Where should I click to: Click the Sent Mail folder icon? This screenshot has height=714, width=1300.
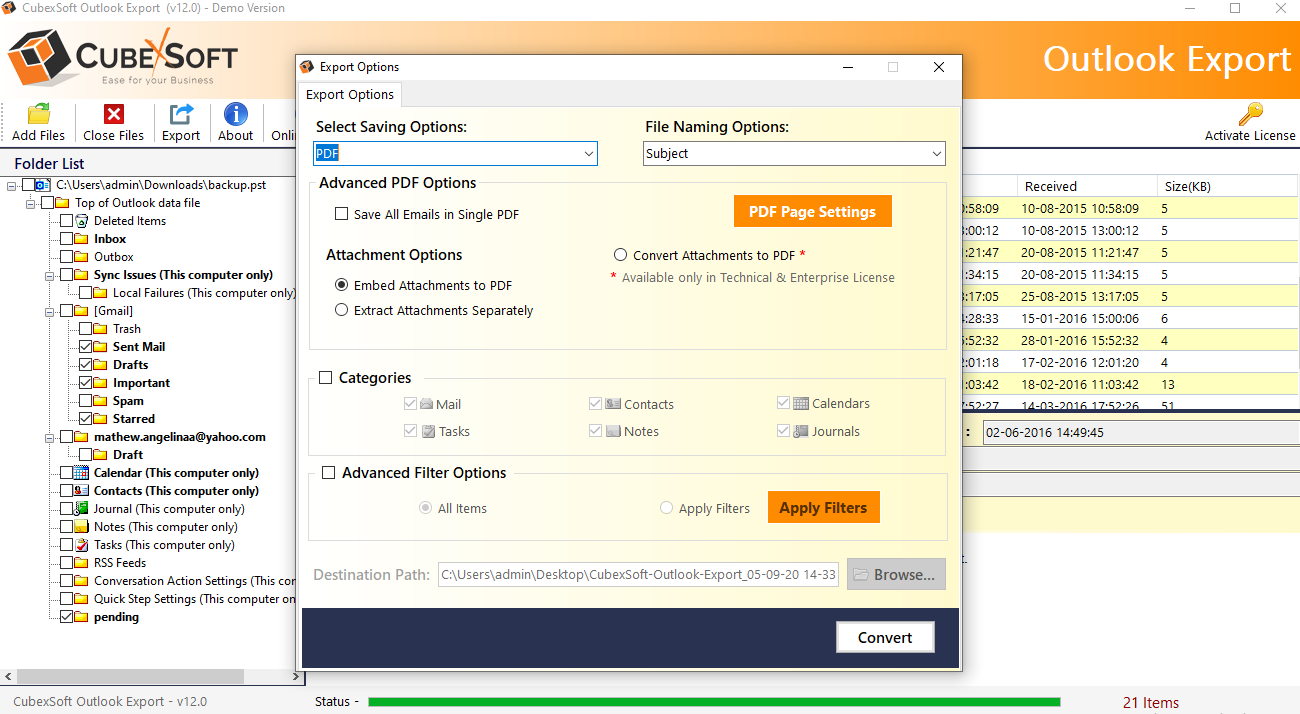(x=101, y=347)
